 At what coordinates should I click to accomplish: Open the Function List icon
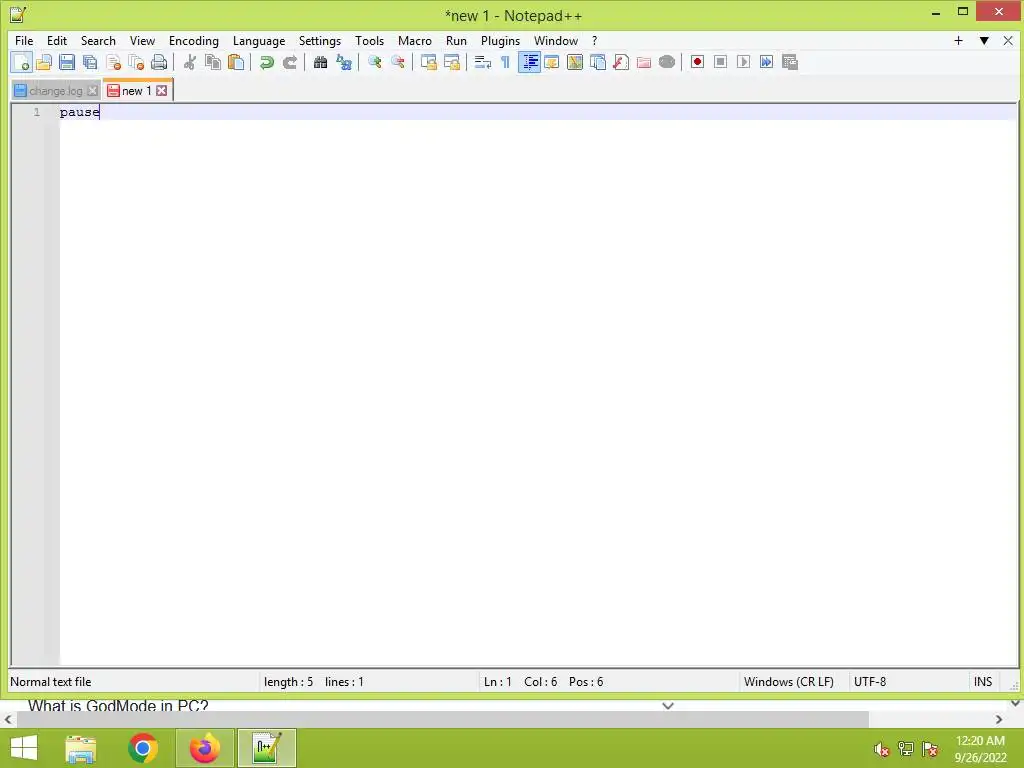click(x=620, y=62)
